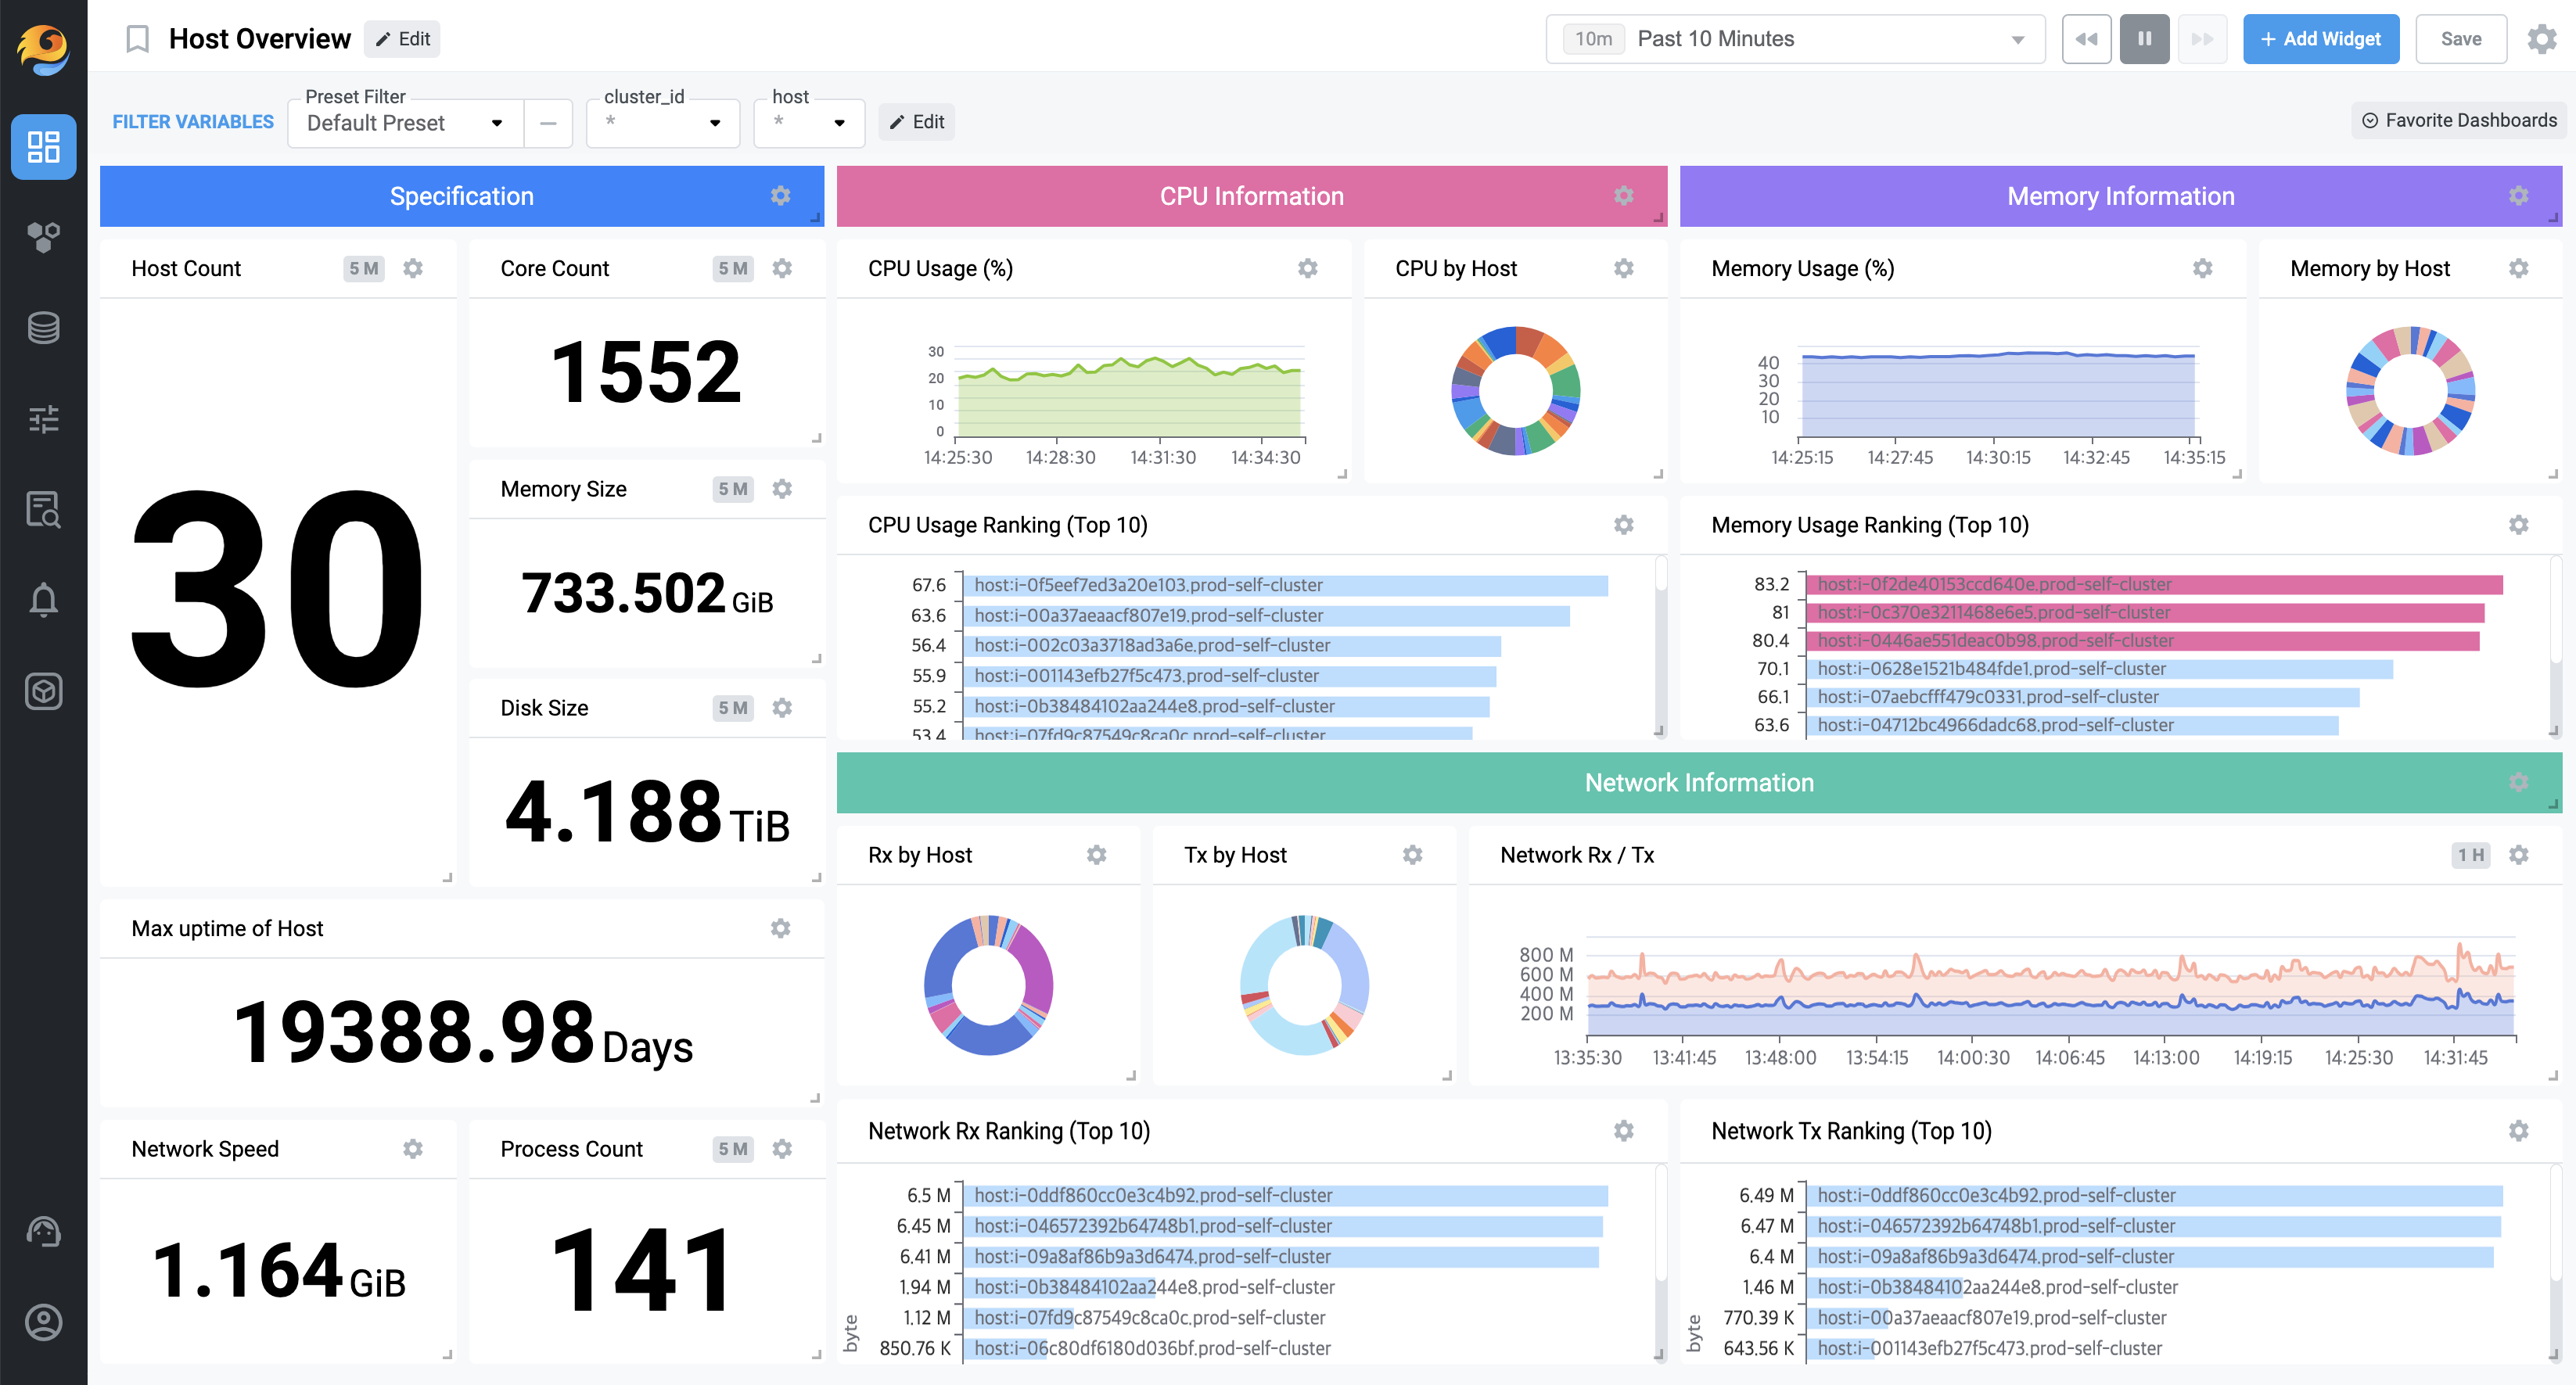
Task: Click the log search sidebar icon
Action: [x=43, y=509]
